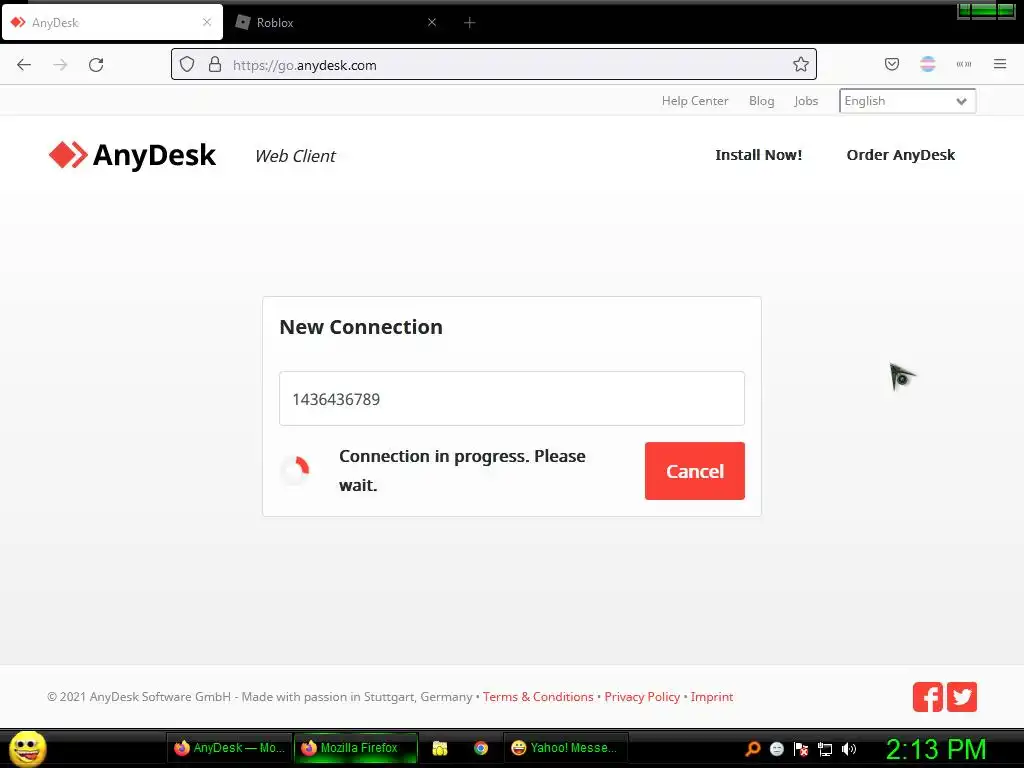Screen dimensions: 1024x768
Task: Click the round smiley tray icon
Action: click(x=776, y=749)
